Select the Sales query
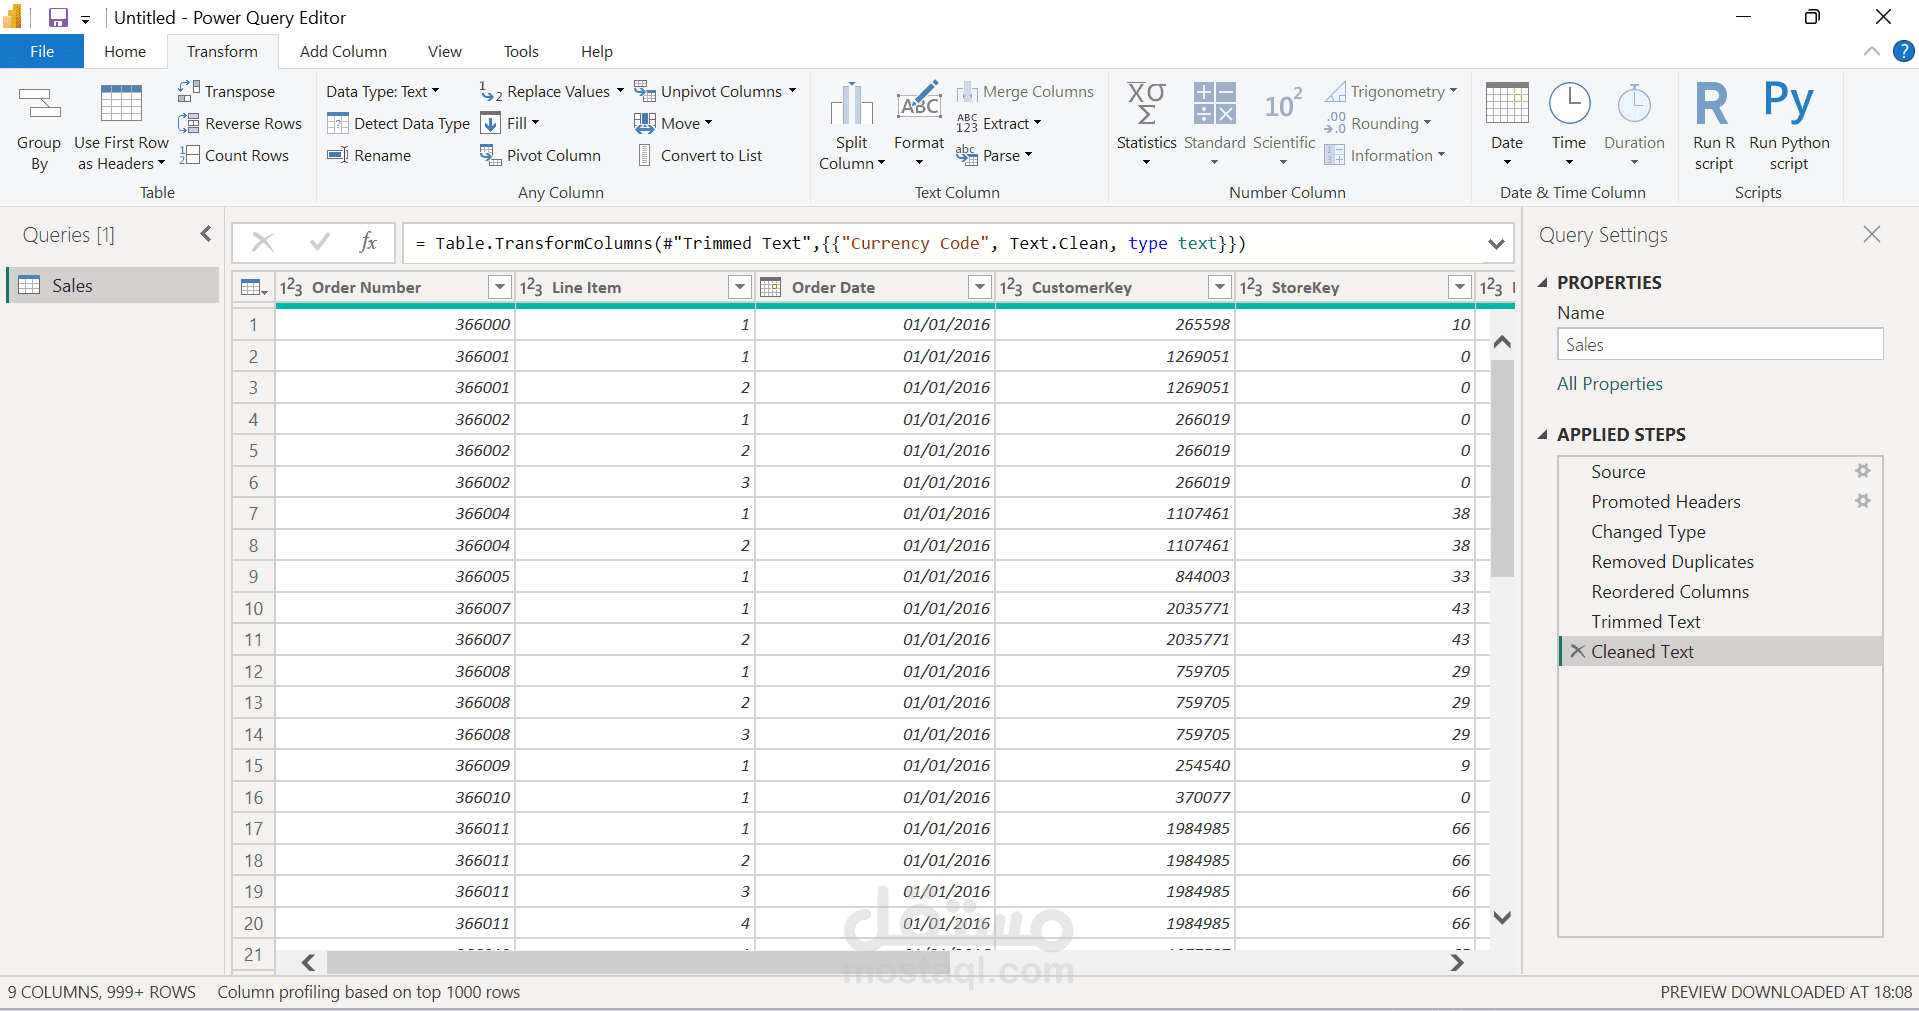 point(113,285)
